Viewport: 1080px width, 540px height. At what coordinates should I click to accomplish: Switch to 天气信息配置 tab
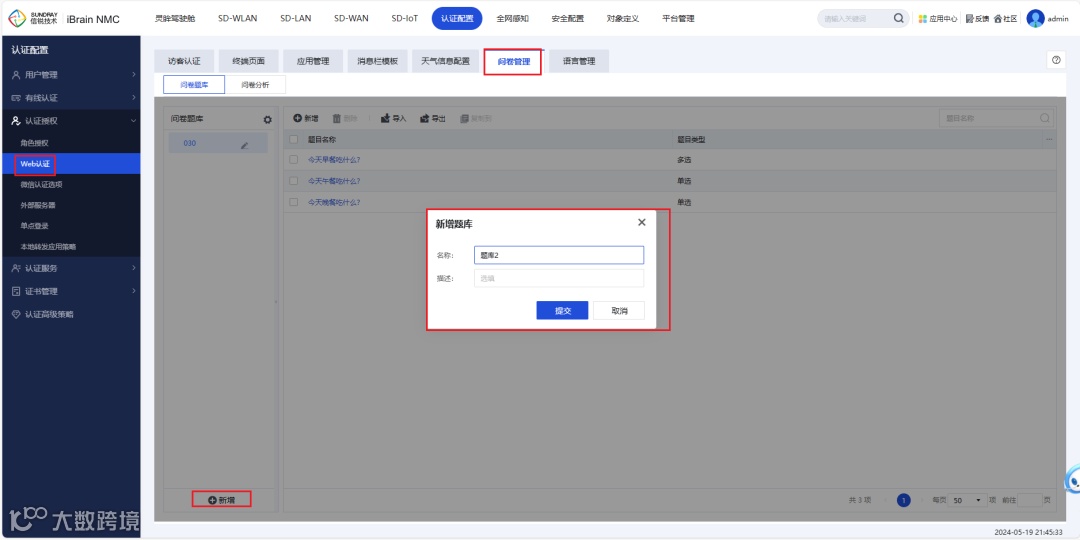coord(445,61)
